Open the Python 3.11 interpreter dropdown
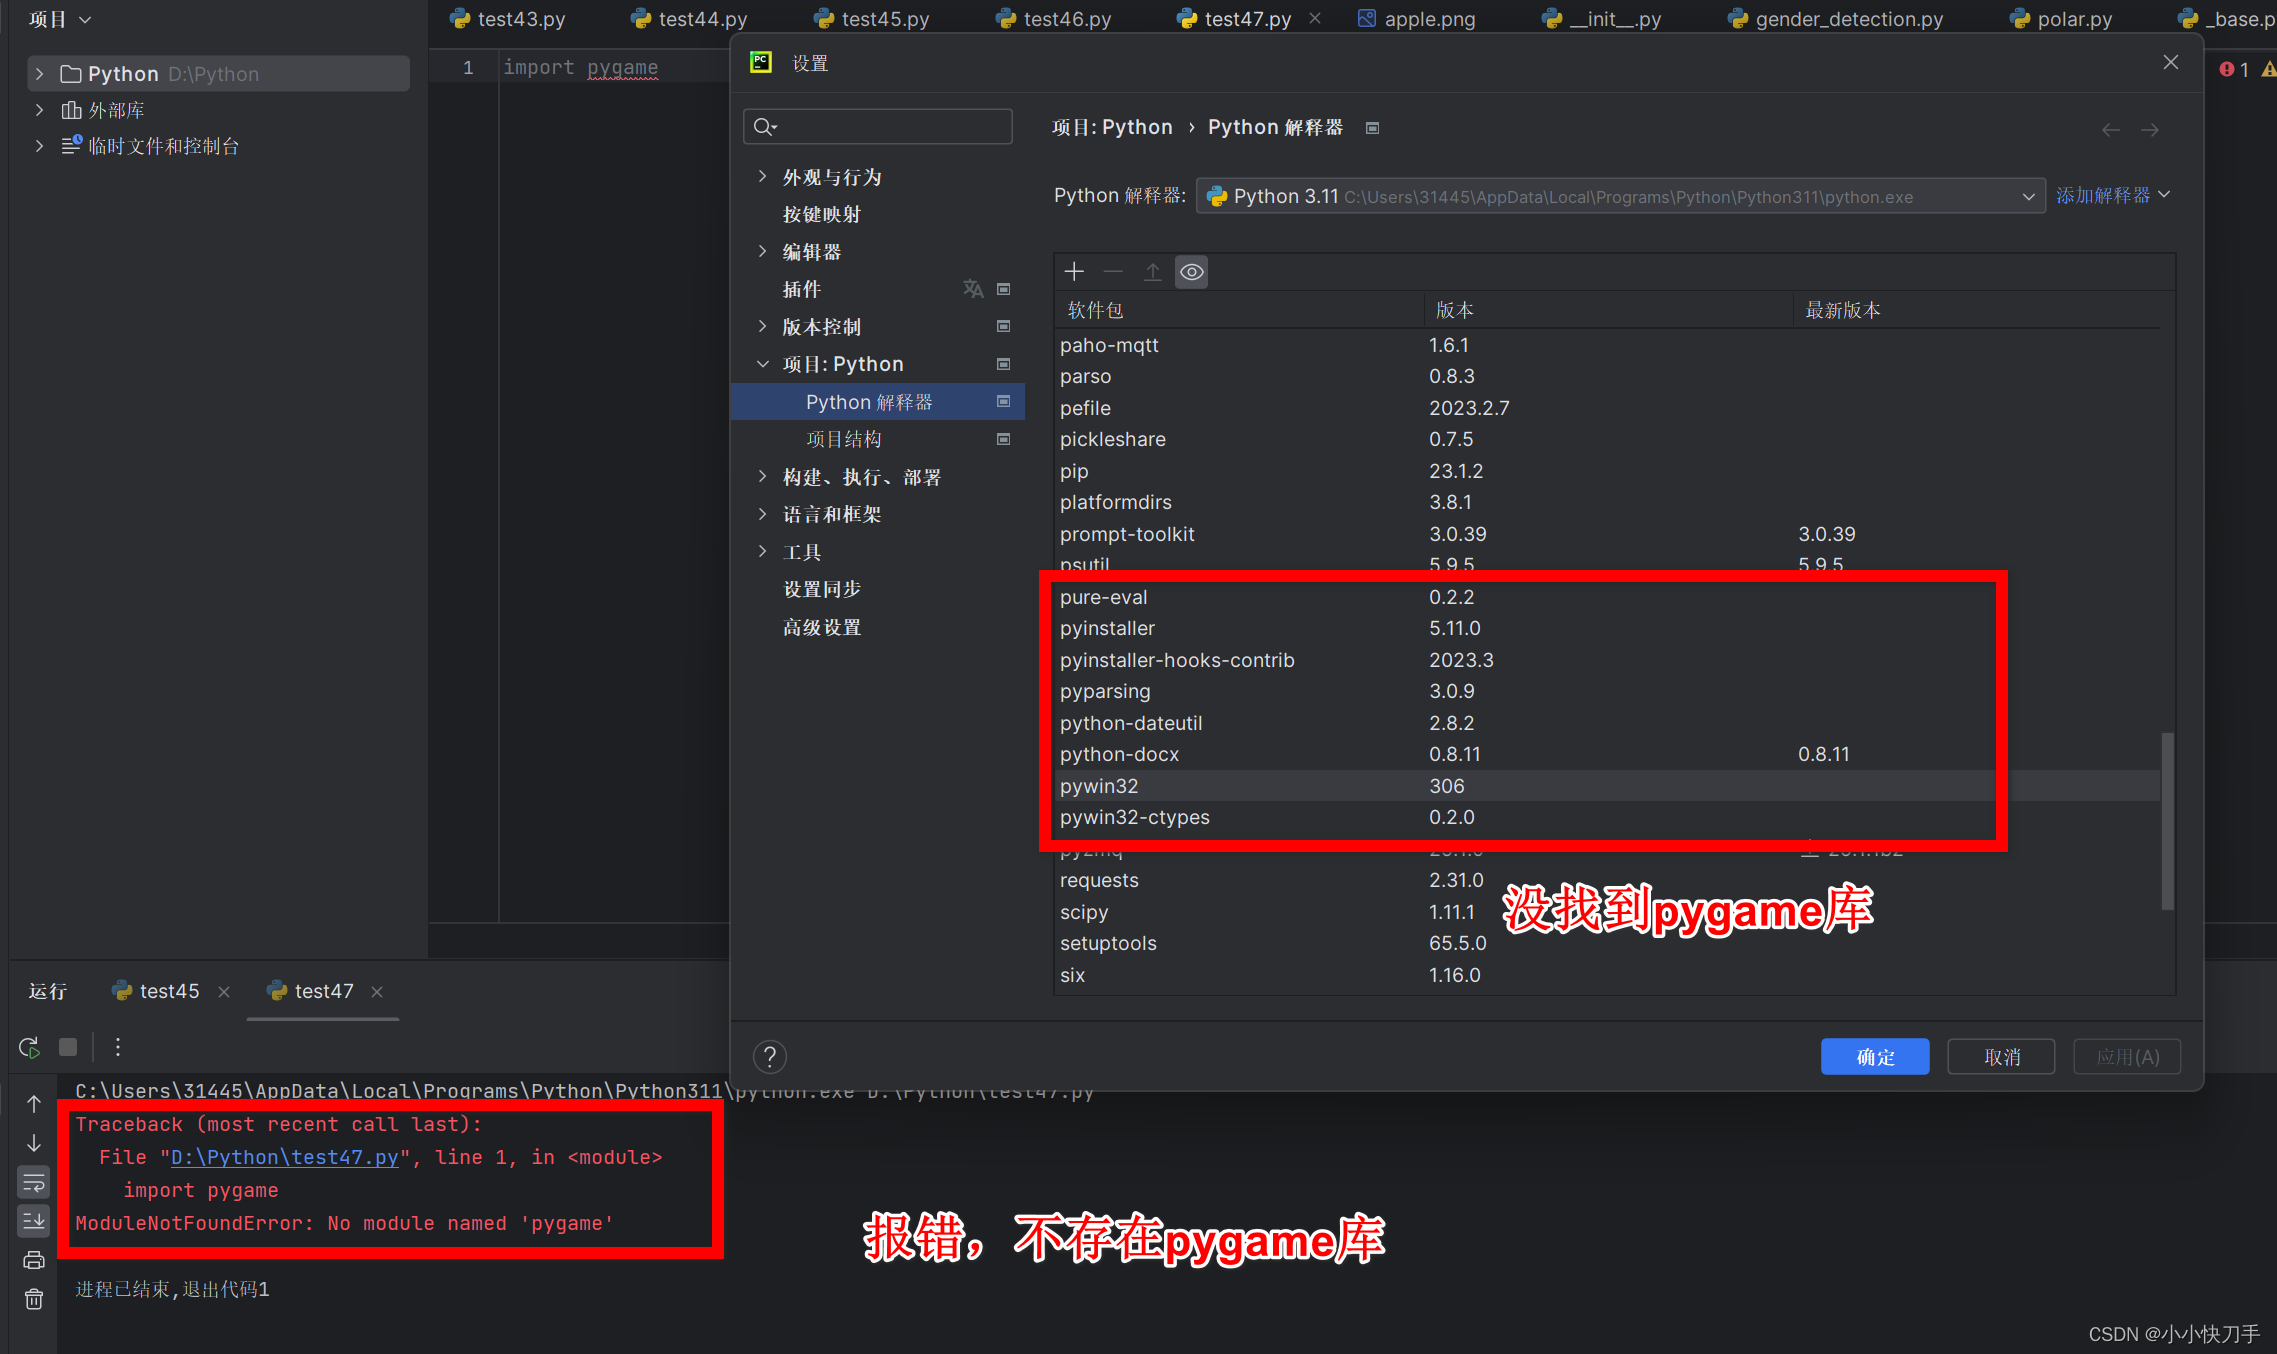Image resolution: width=2277 pixels, height=1354 pixels. click(x=2028, y=196)
